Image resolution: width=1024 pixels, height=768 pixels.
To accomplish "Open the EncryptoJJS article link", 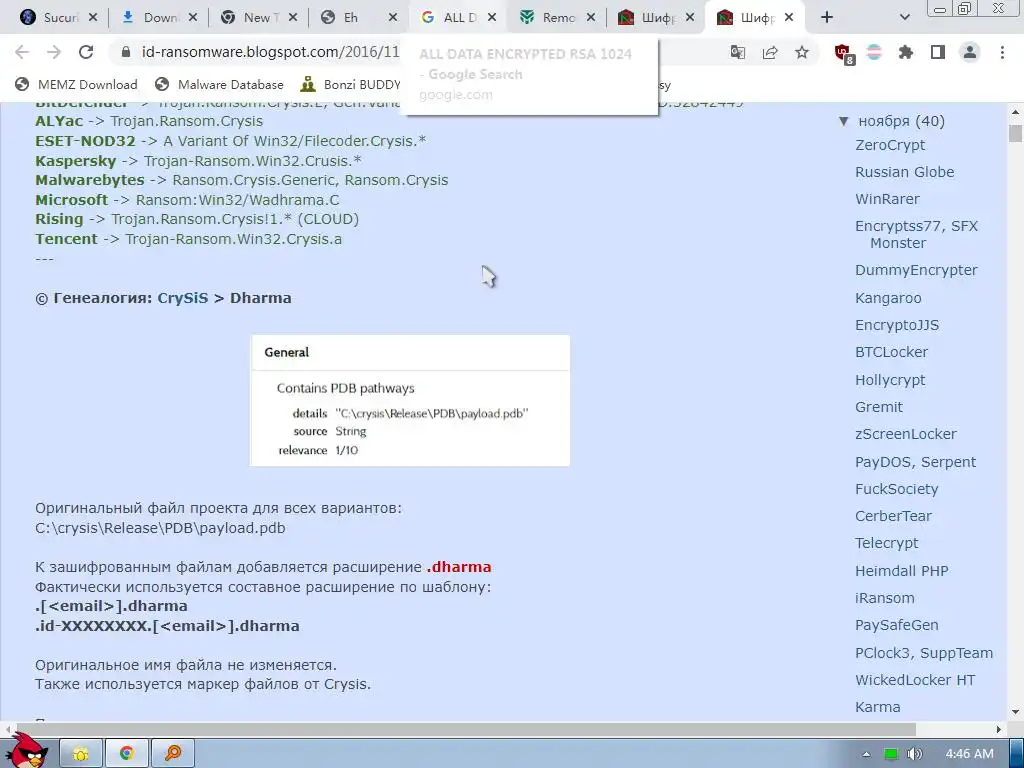I will click(897, 325).
